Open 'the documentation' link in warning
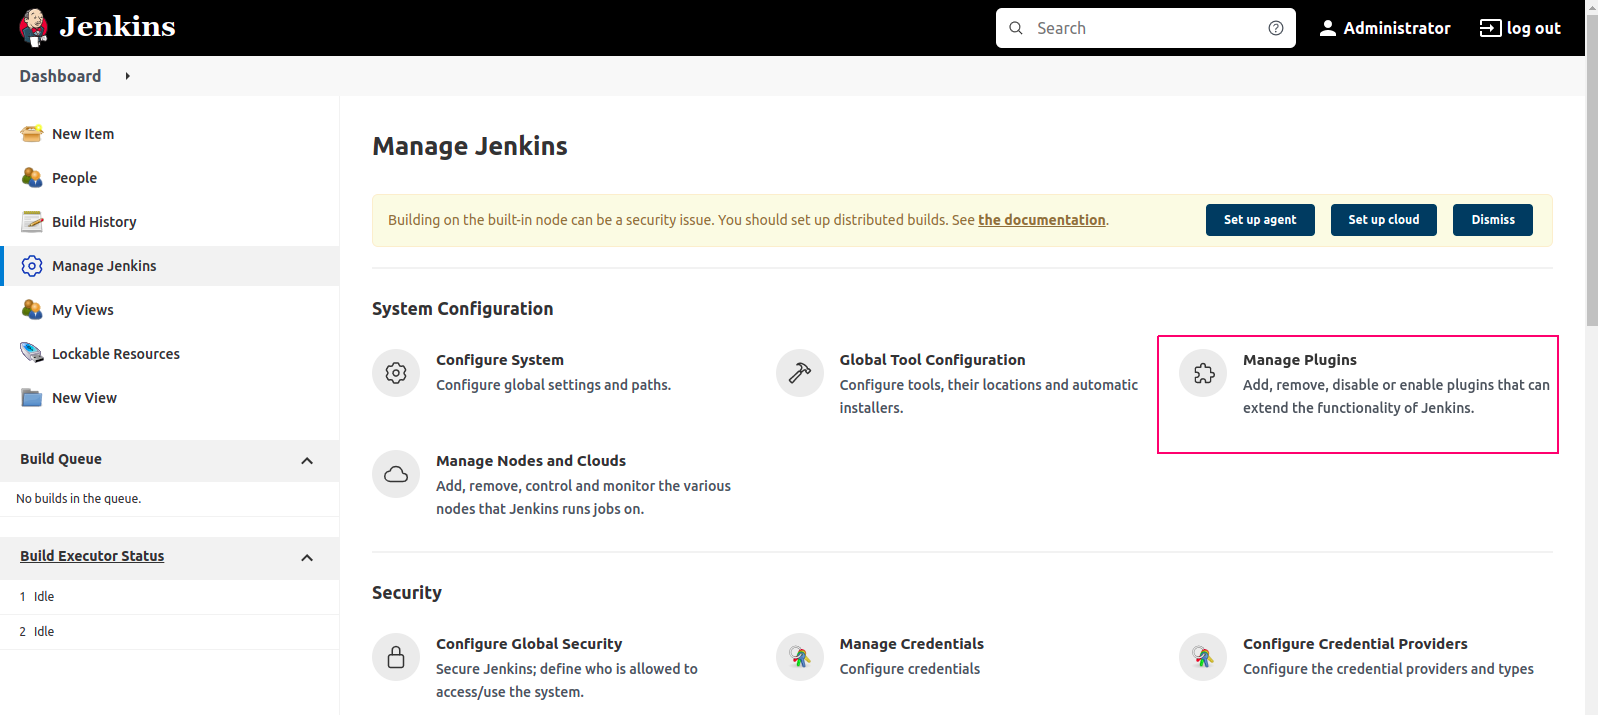 point(1042,220)
